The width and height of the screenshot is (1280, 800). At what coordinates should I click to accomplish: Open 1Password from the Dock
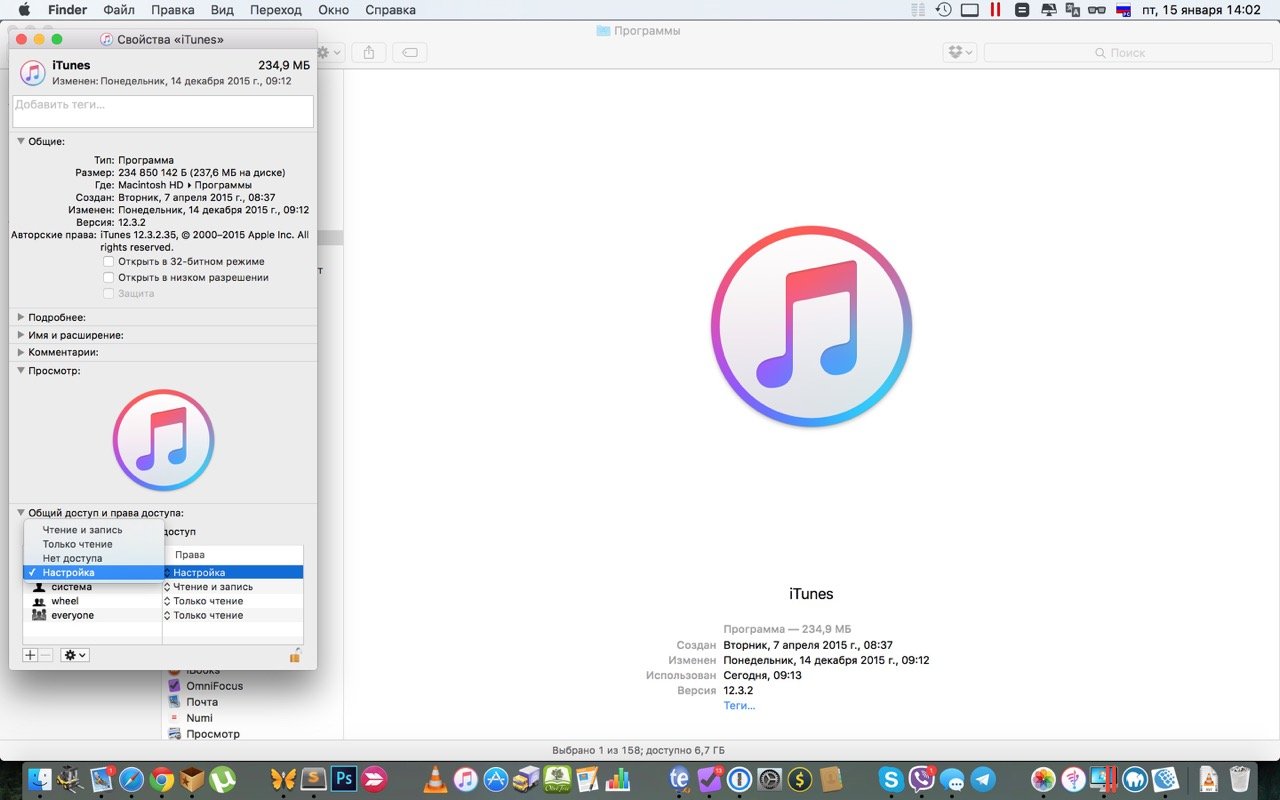coord(739,779)
